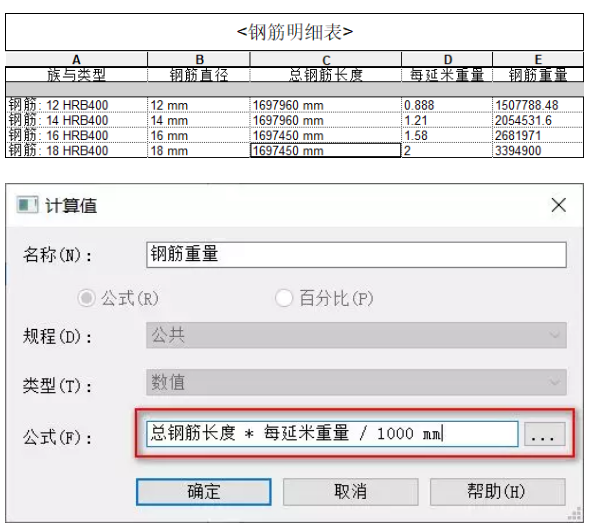Screen dimensions: 589x527
Task: Click length cell in 12 HRB400 row
Action: [x=326, y=105]
